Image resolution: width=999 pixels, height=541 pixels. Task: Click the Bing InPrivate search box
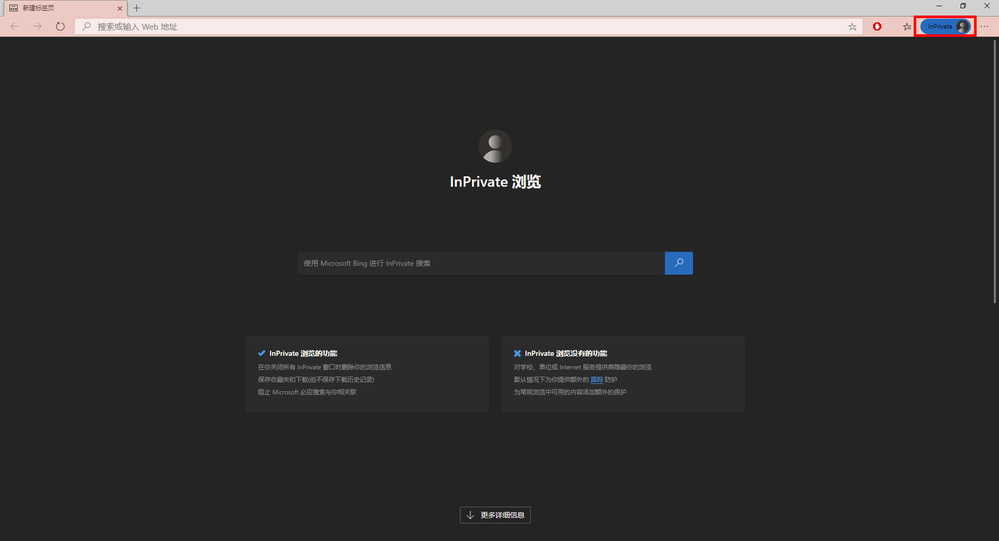tap(481, 263)
